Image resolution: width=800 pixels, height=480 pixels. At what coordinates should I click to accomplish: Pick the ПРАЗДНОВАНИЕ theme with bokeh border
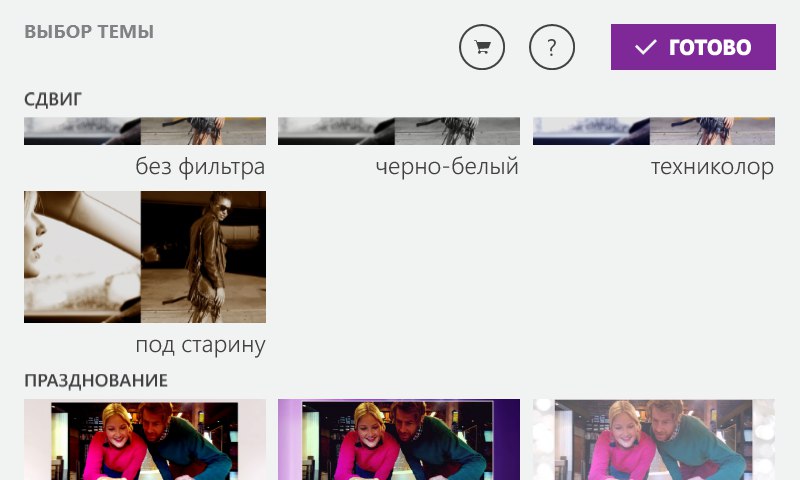pyautogui.click(x=654, y=440)
